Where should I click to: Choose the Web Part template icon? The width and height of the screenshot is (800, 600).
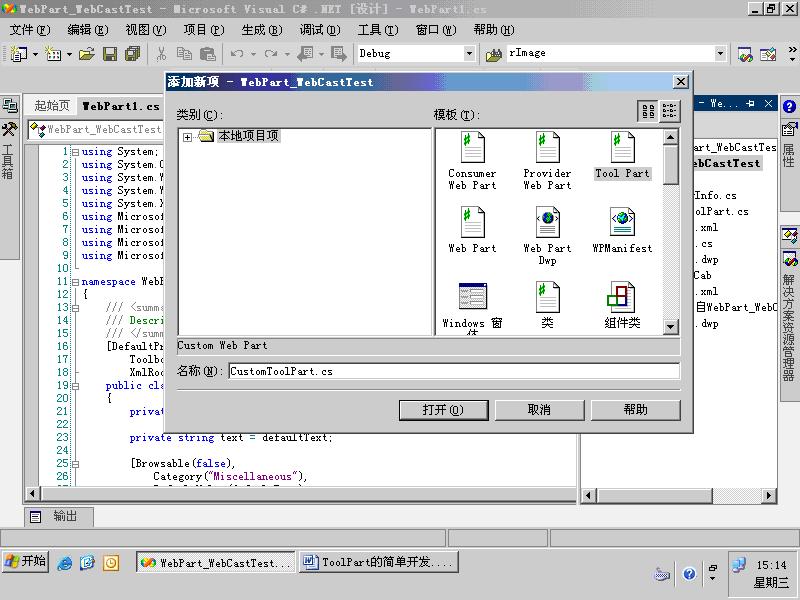tap(472, 222)
